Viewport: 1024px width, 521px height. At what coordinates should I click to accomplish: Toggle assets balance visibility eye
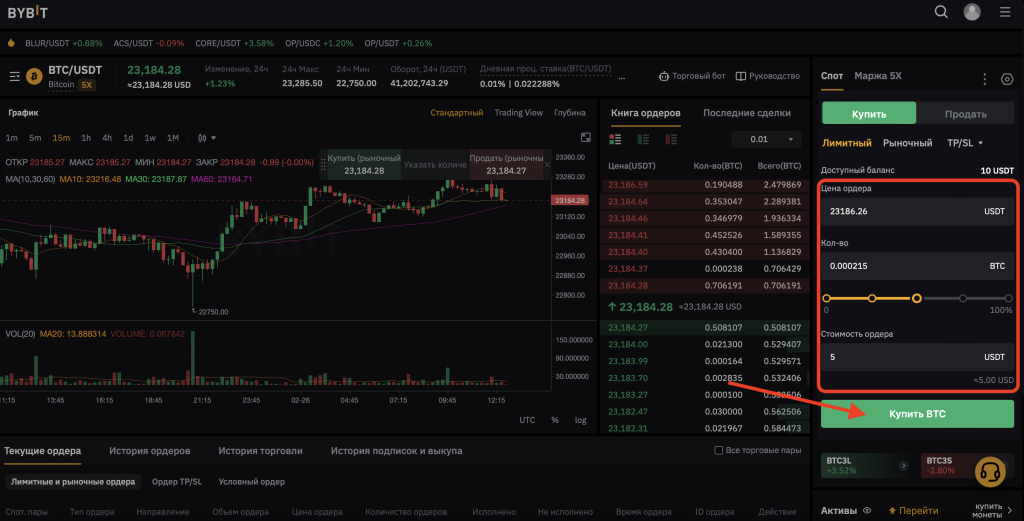coord(867,511)
